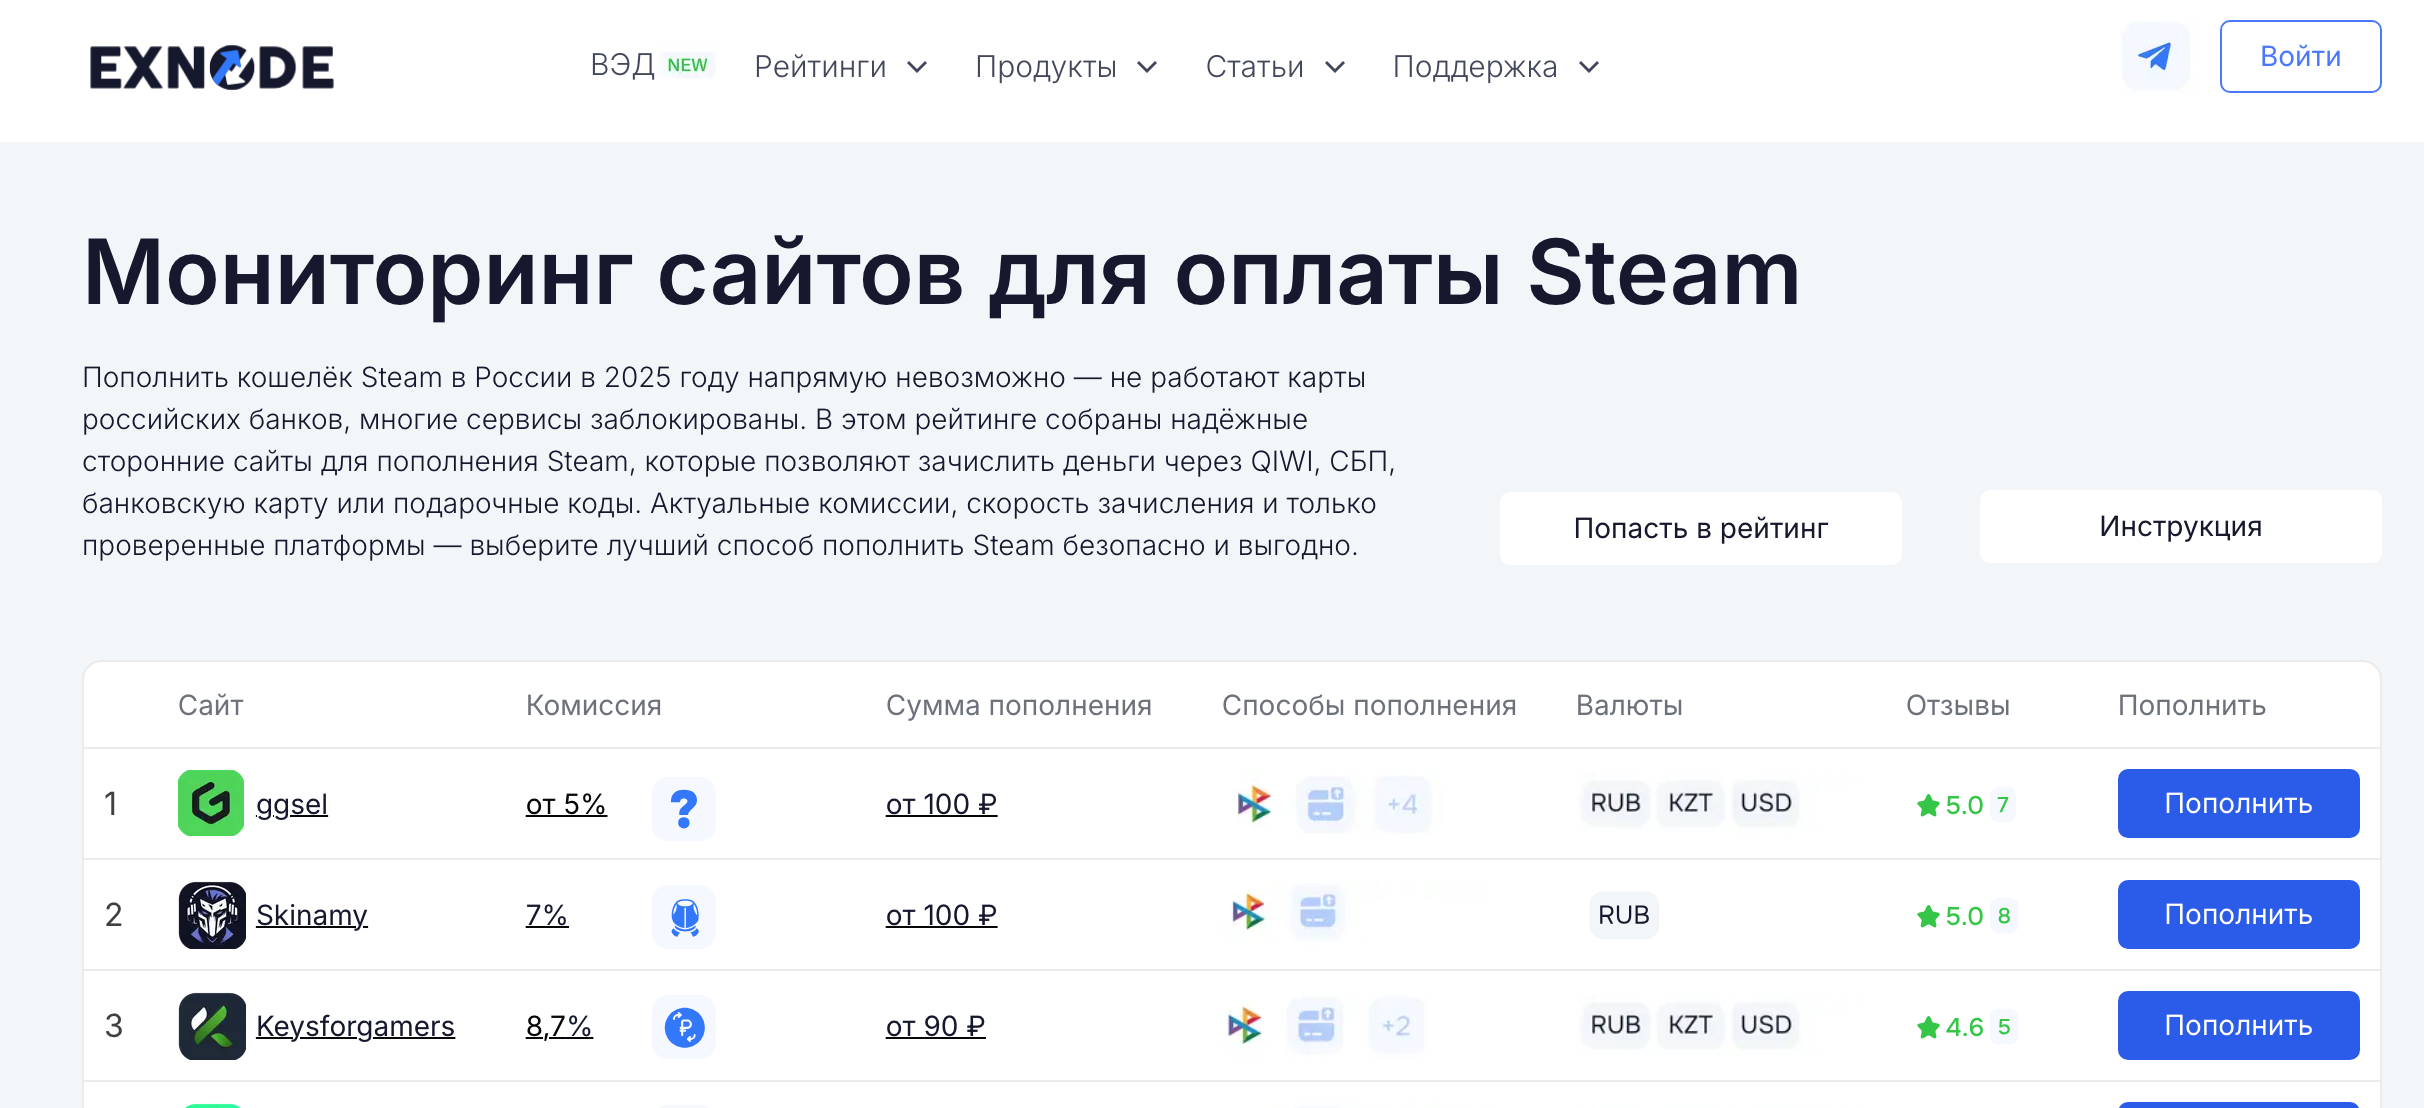Click the EXNODE logo
The height and width of the screenshot is (1108, 2424).
pyautogui.click(x=211, y=67)
